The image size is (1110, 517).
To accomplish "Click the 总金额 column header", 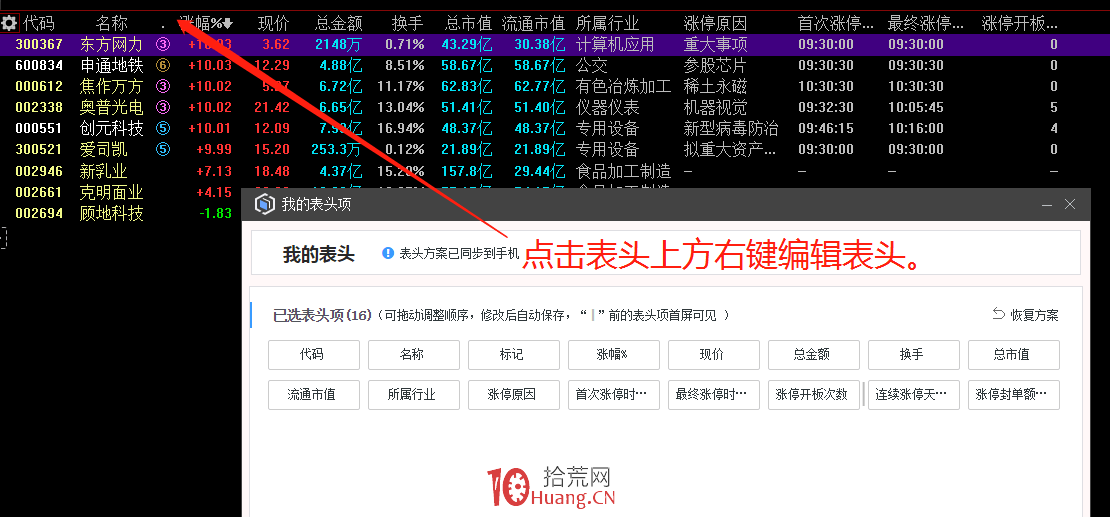I will coord(339,23).
